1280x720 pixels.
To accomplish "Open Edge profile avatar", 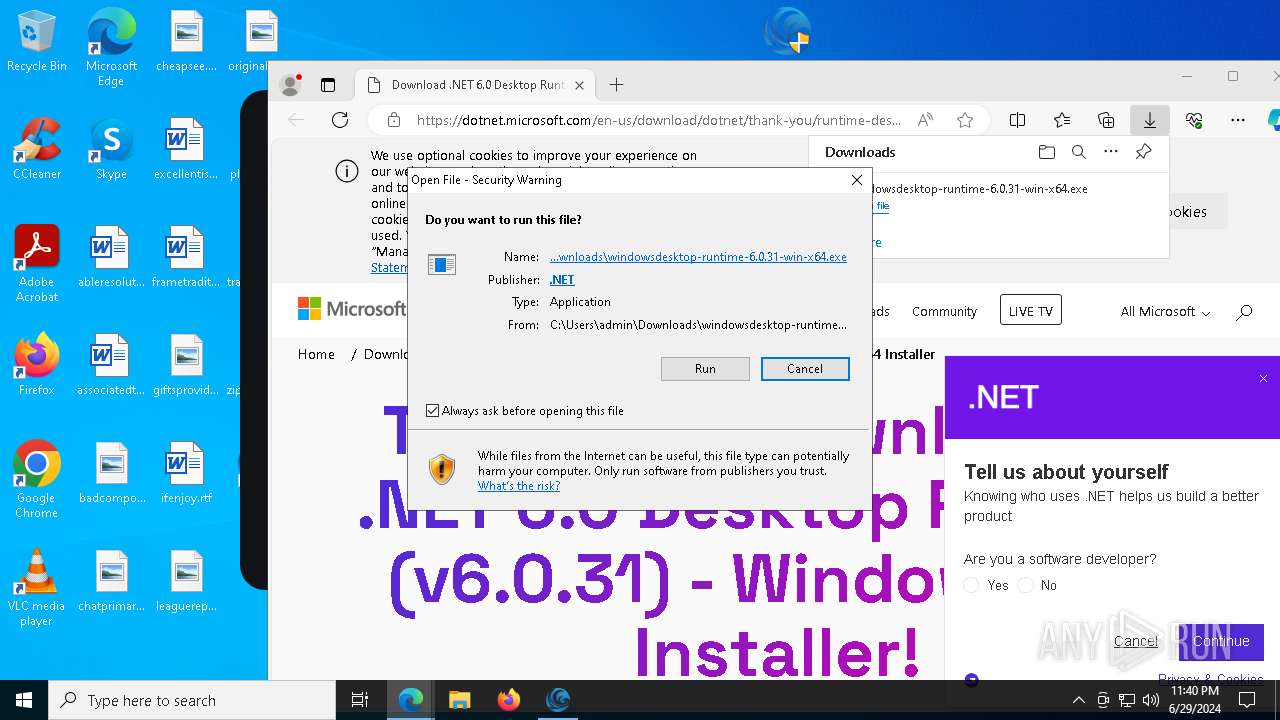I will coord(291,85).
